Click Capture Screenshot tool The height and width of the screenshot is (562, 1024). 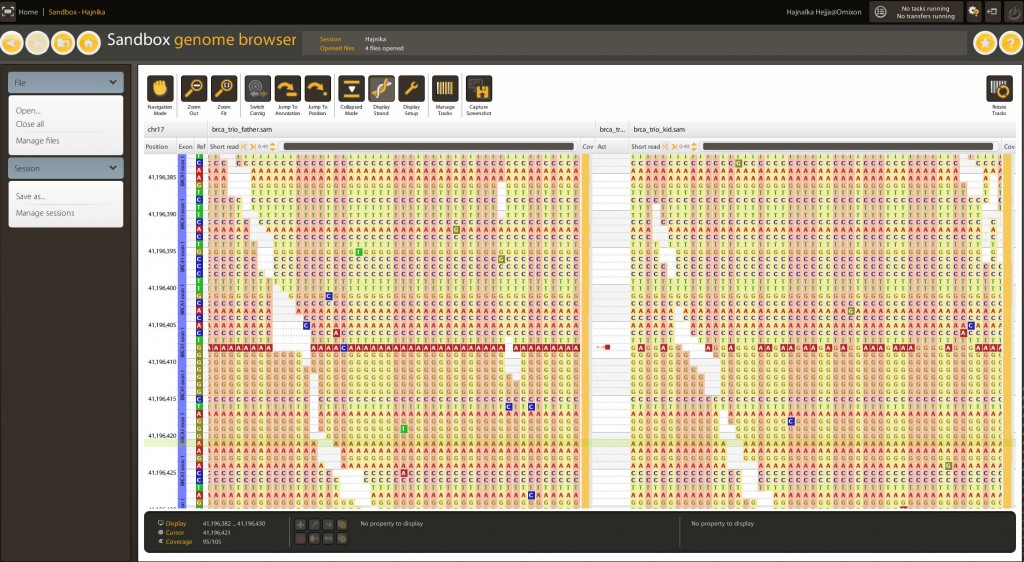(x=479, y=89)
